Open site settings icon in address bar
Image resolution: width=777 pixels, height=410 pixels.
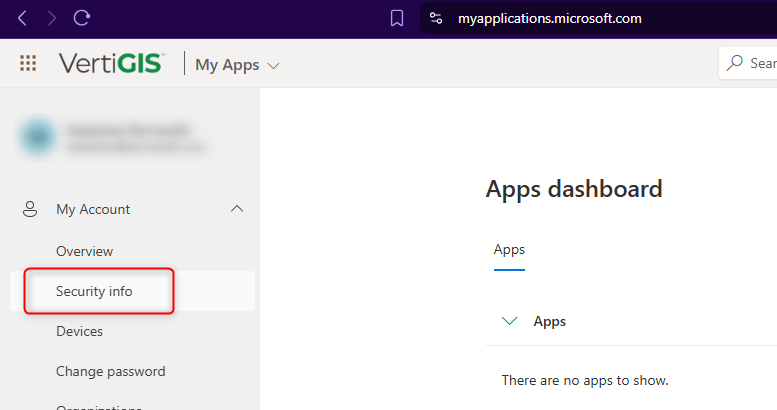point(436,18)
